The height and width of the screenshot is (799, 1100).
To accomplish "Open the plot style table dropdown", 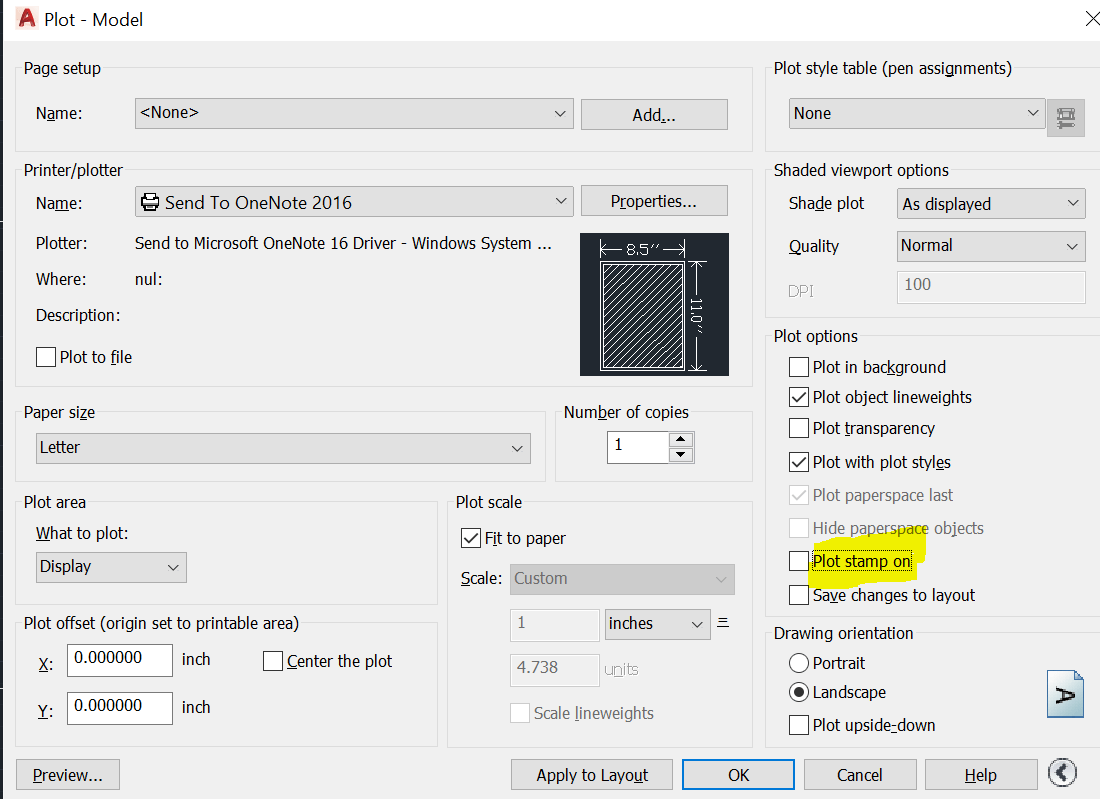I will pos(1035,113).
